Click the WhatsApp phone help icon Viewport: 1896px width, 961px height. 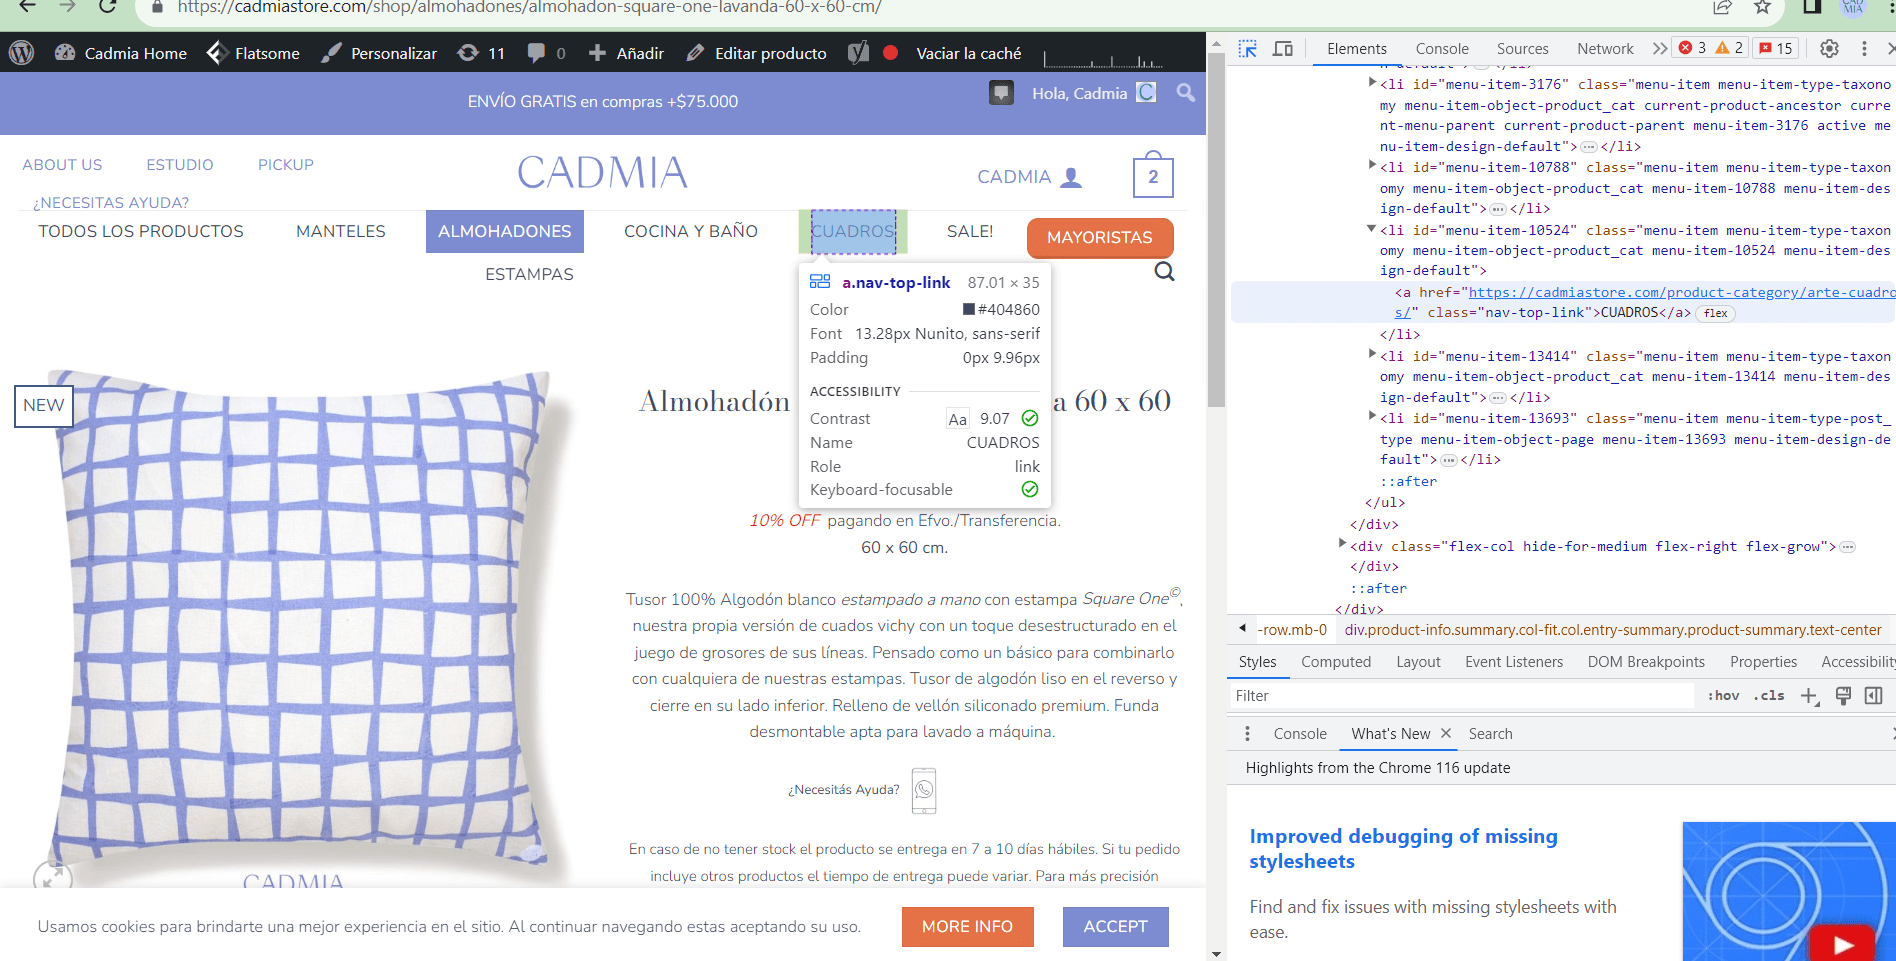pyautogui.click(x=924, y=791)
